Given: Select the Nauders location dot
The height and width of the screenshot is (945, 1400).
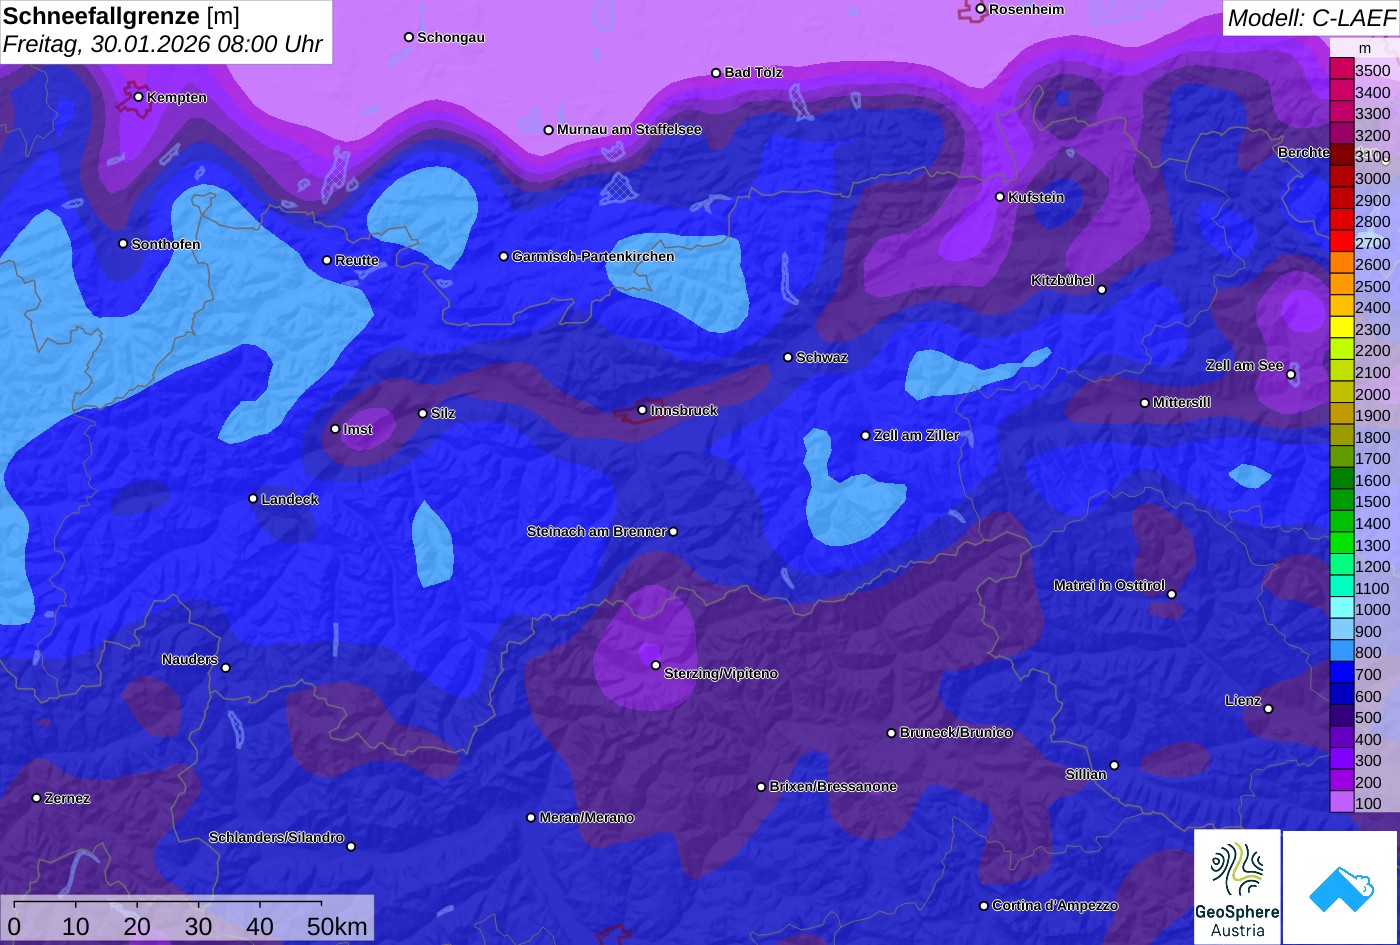Looking at the screenshot, I should [x=226, y=668].
